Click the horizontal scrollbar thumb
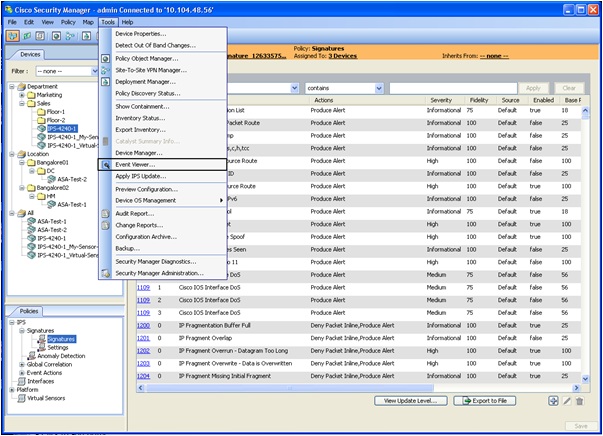Screen dimensions: 603x436 pos(290,388)
